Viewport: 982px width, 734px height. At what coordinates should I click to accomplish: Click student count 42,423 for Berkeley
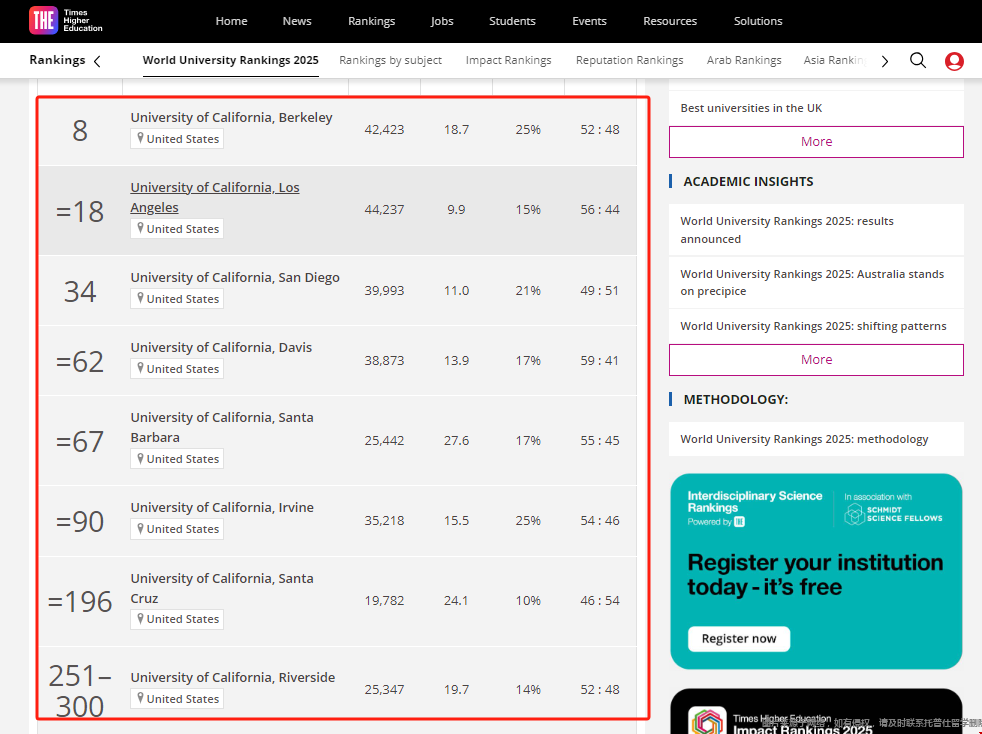pos(384,130)
